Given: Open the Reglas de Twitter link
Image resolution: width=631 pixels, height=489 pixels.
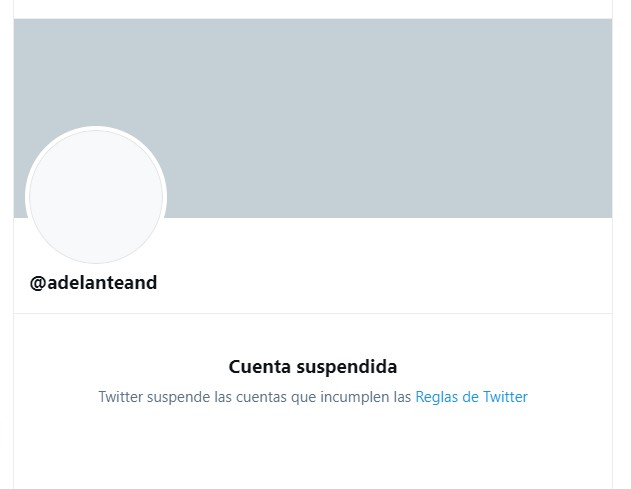Looking at the screenshot, I should click(x=471, y=397).
